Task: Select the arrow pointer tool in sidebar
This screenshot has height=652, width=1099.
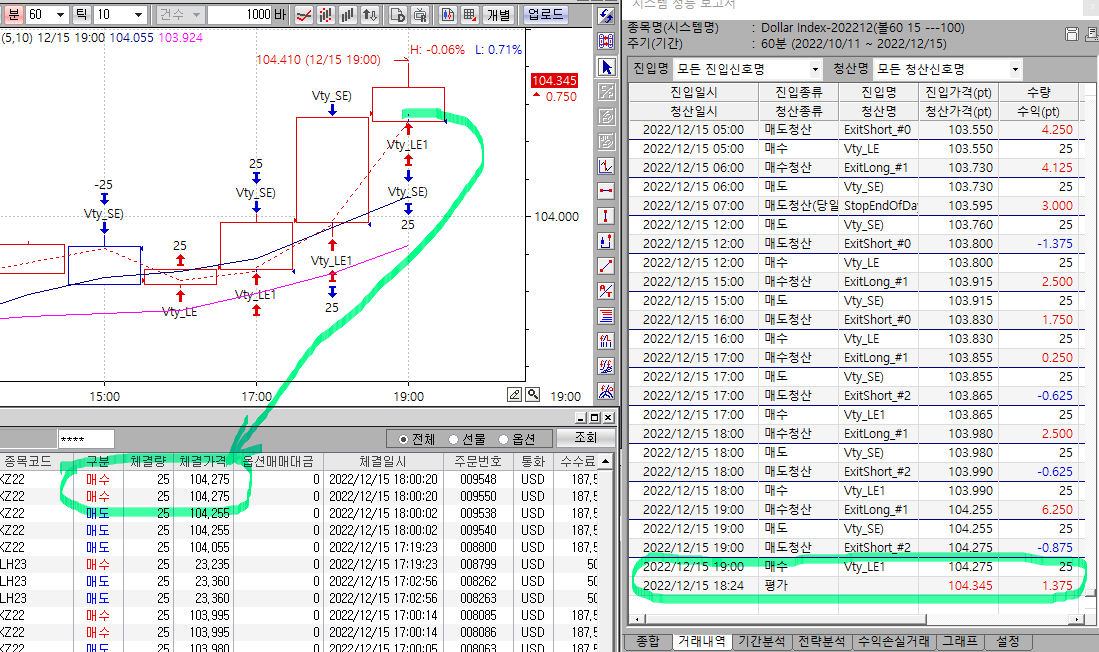Action: point(606,67)
